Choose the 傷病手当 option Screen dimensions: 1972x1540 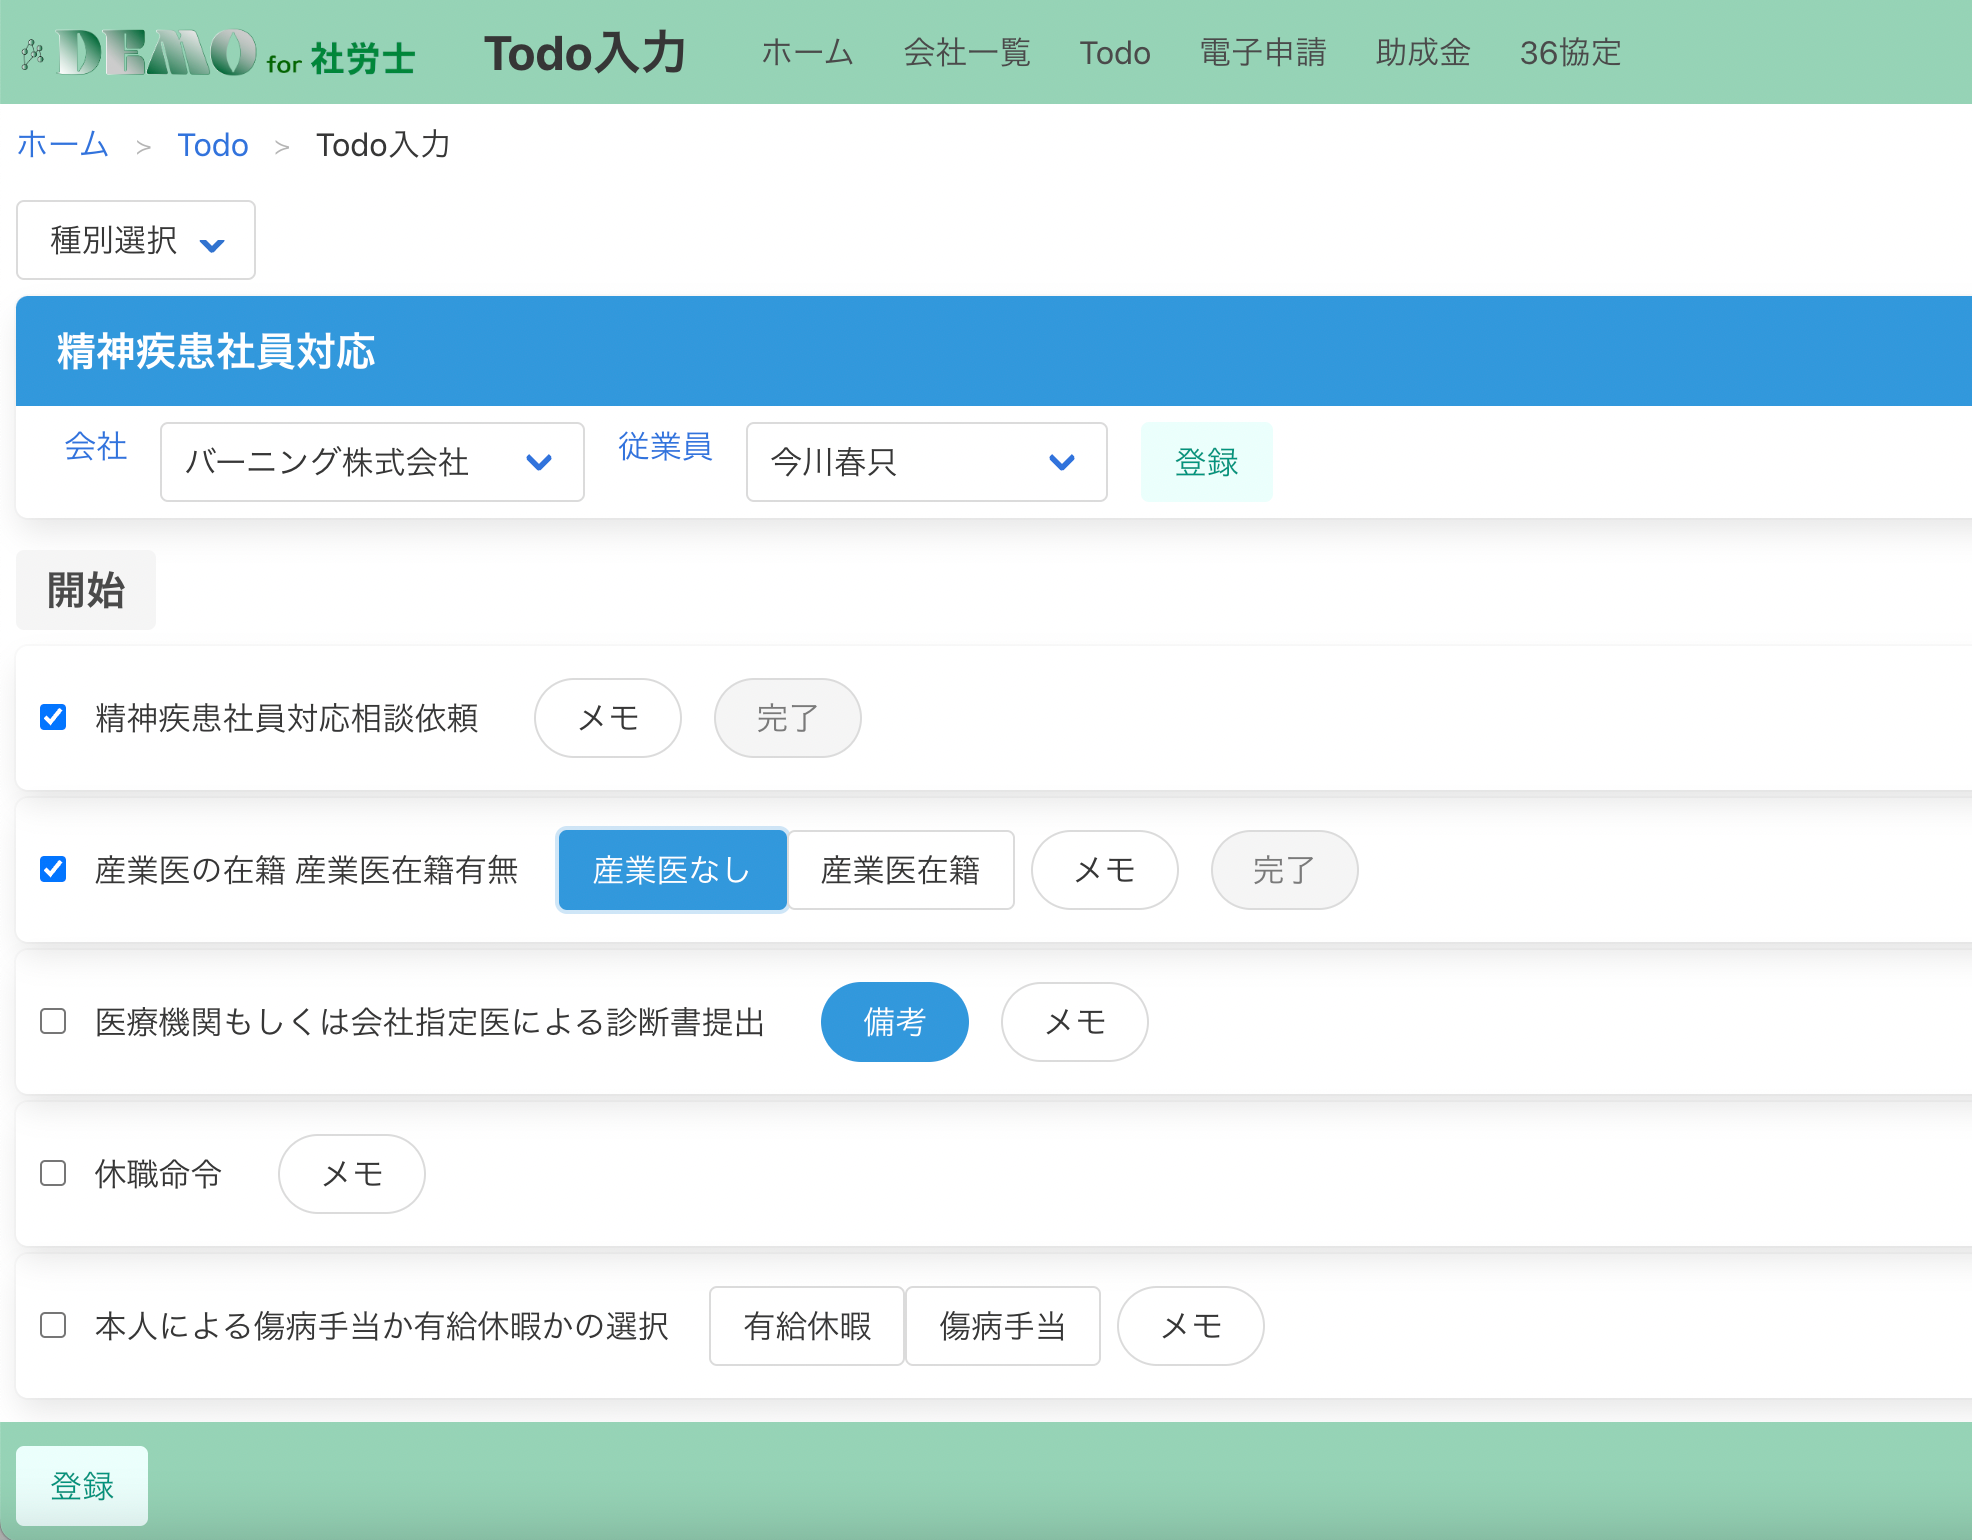point(1002,1326)
